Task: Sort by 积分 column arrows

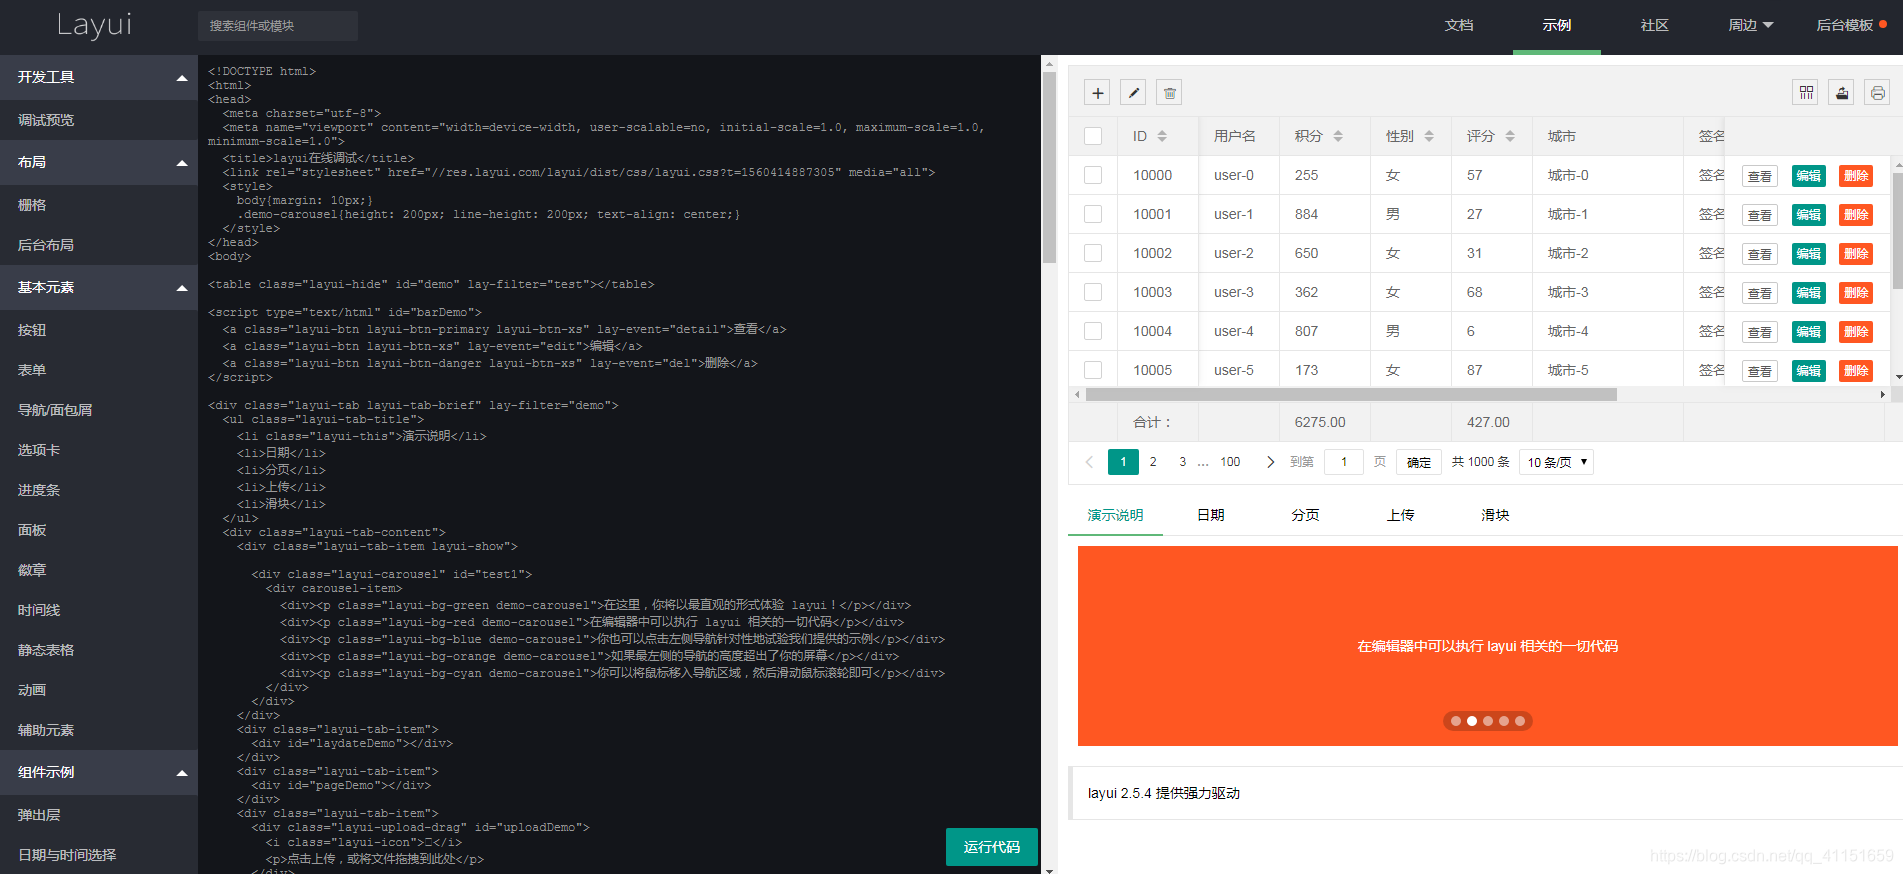Action: click(1338, 136)
